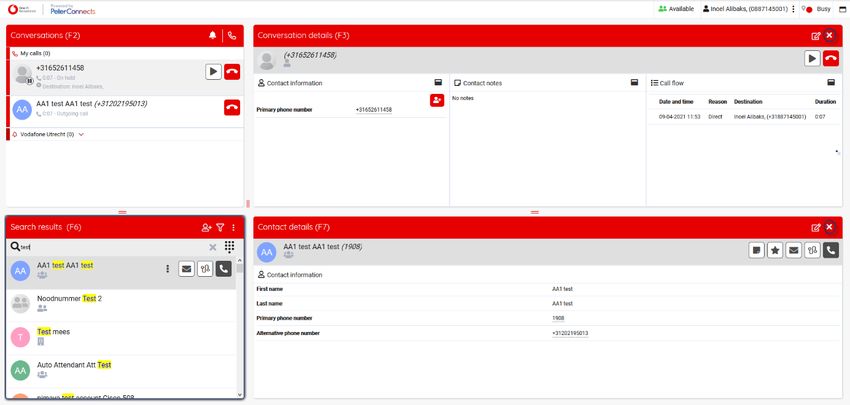Resume the call in Conversation details
The height and width of the screenshot is (405, 850).
pyautogui.click(x=812, y=59)
